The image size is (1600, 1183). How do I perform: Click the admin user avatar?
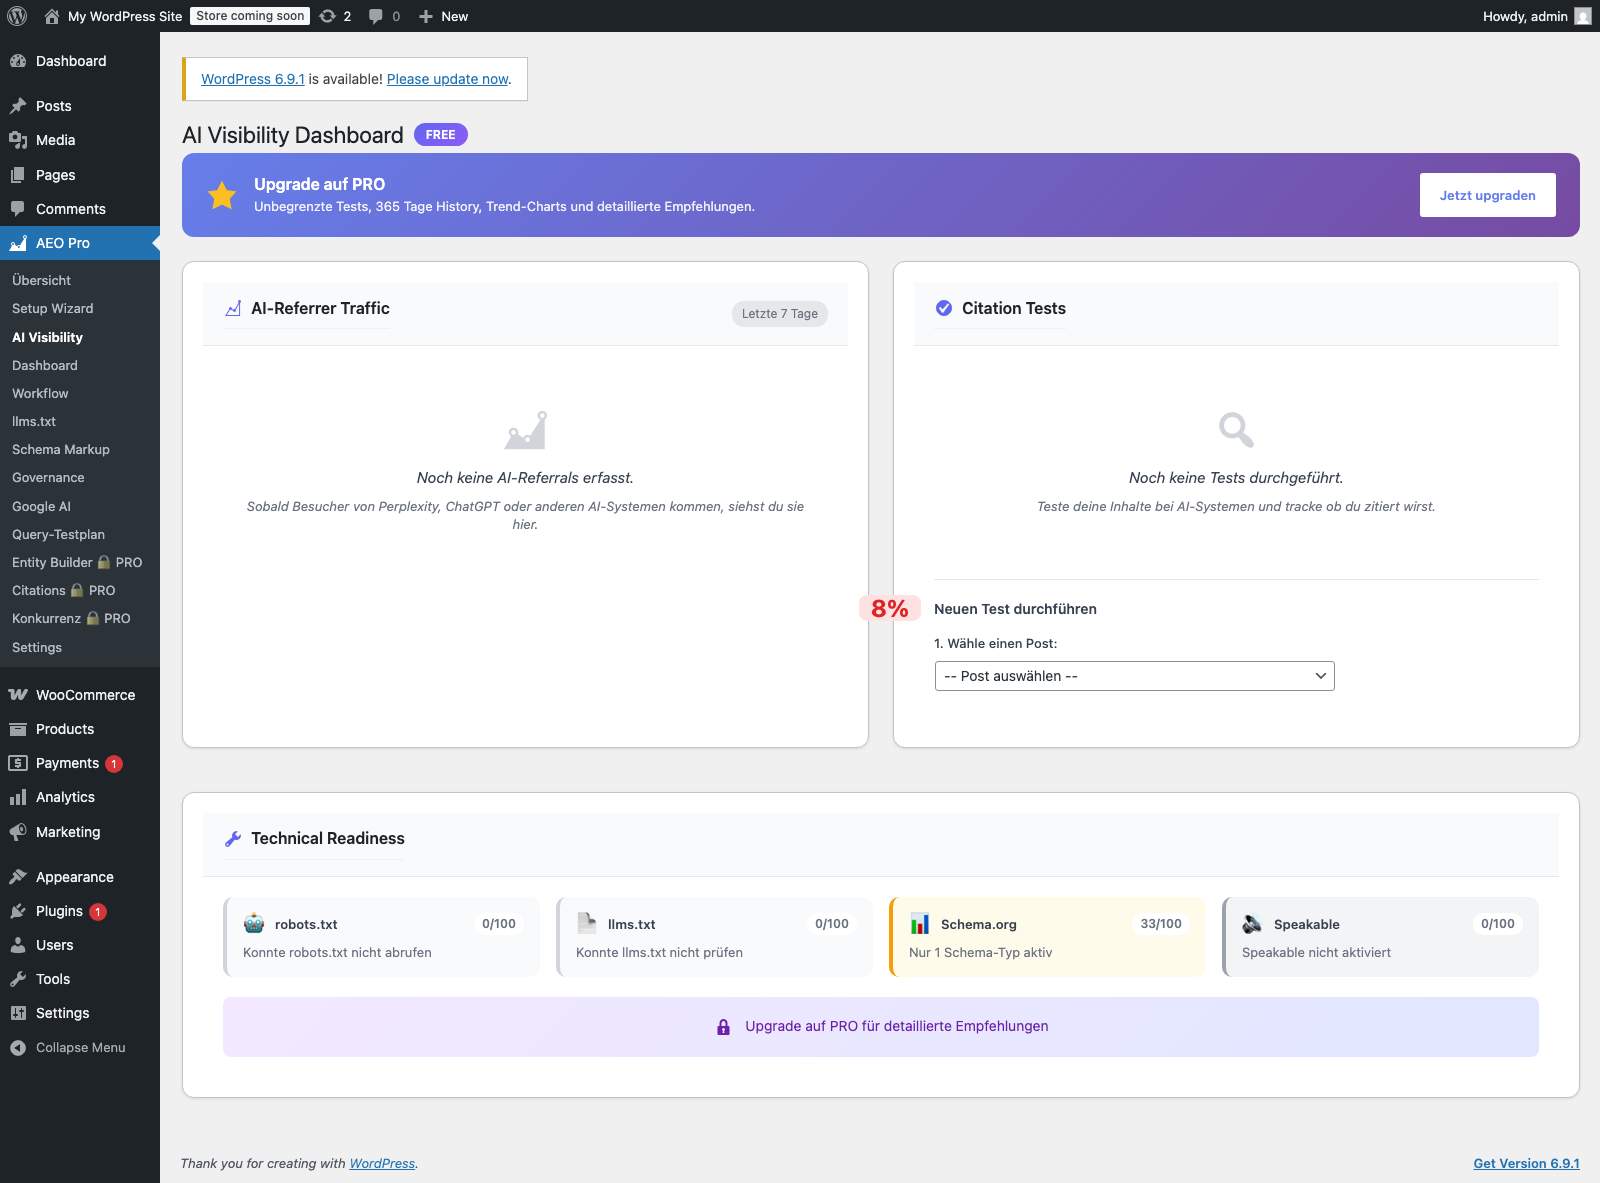tap(1582, 16)
